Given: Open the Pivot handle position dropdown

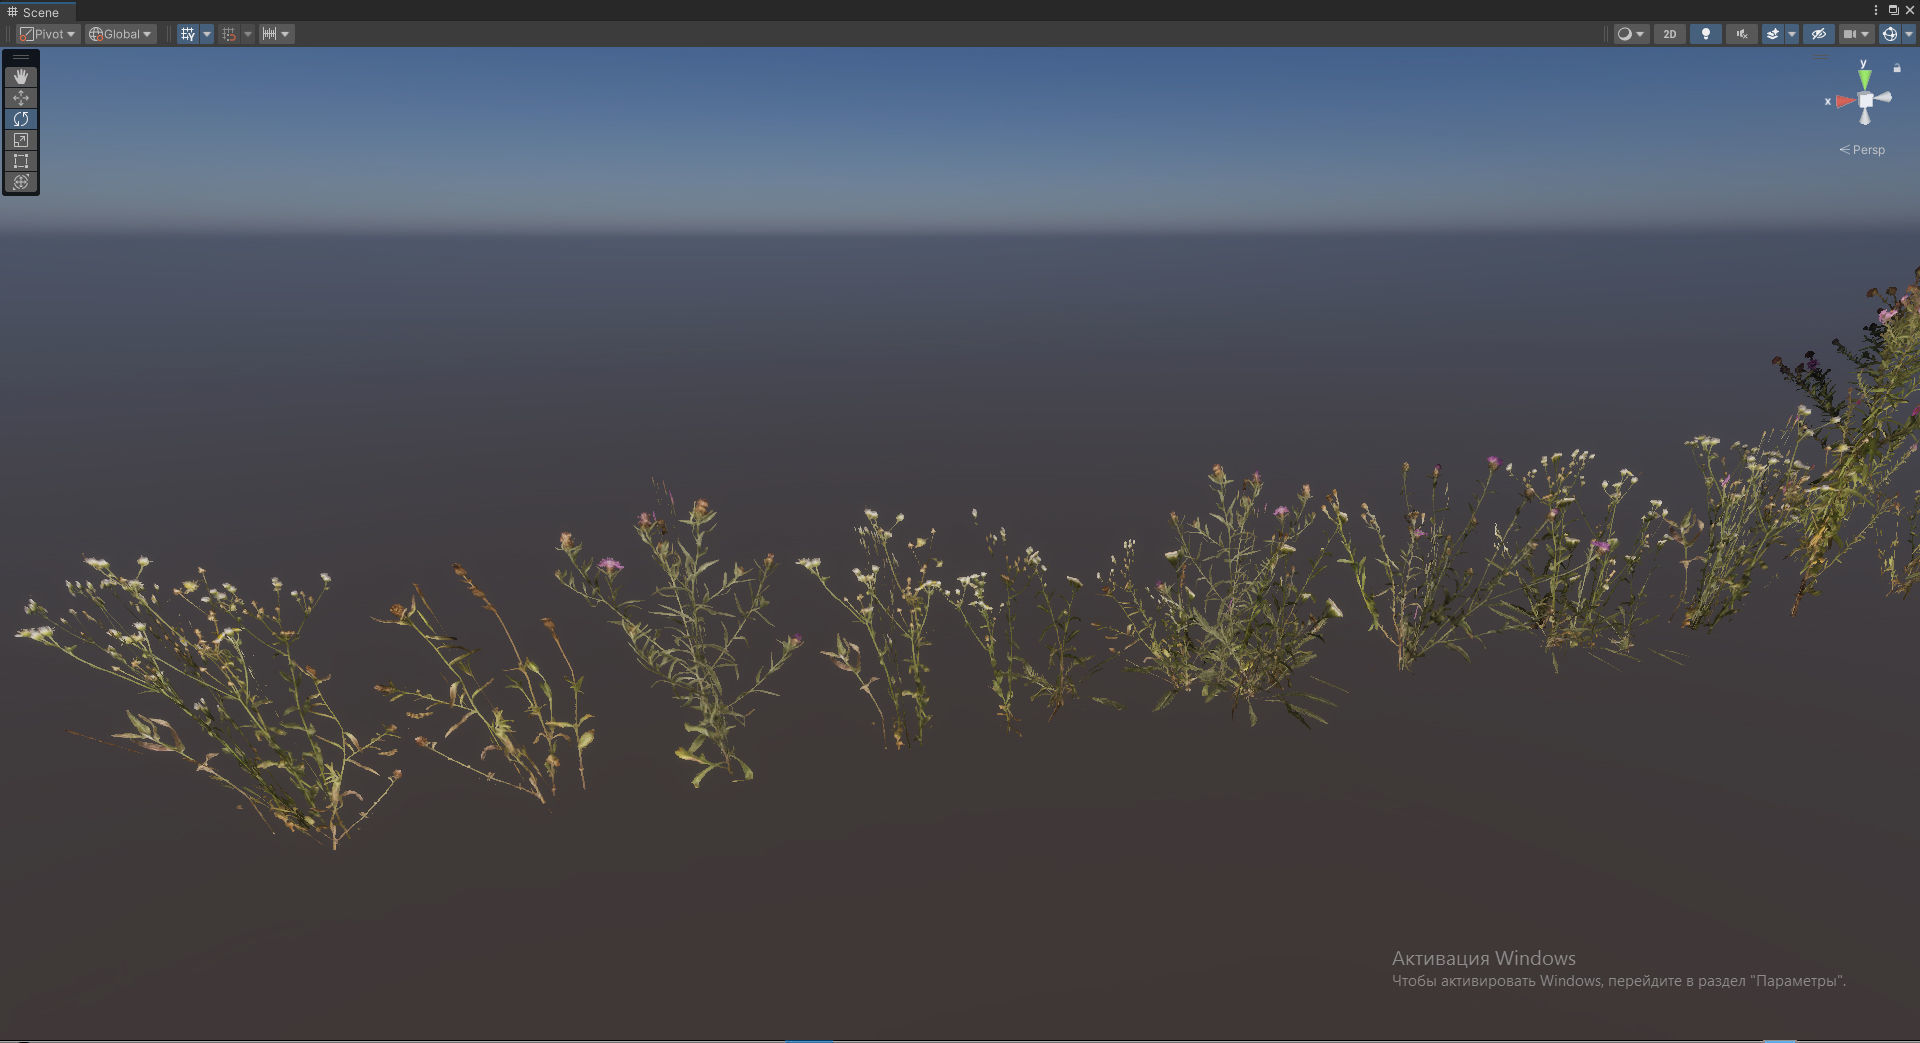Looking at the screenshot, I should pos(47,34).
